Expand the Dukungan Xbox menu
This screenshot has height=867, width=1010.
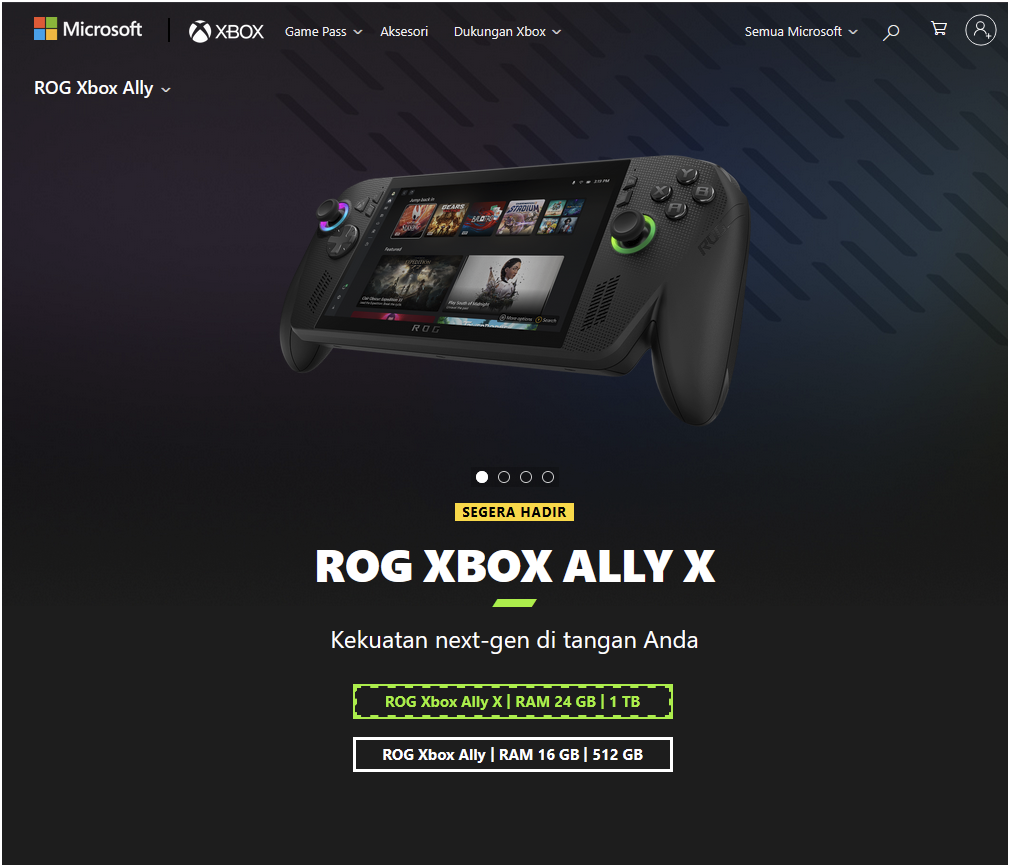(507, 32)
